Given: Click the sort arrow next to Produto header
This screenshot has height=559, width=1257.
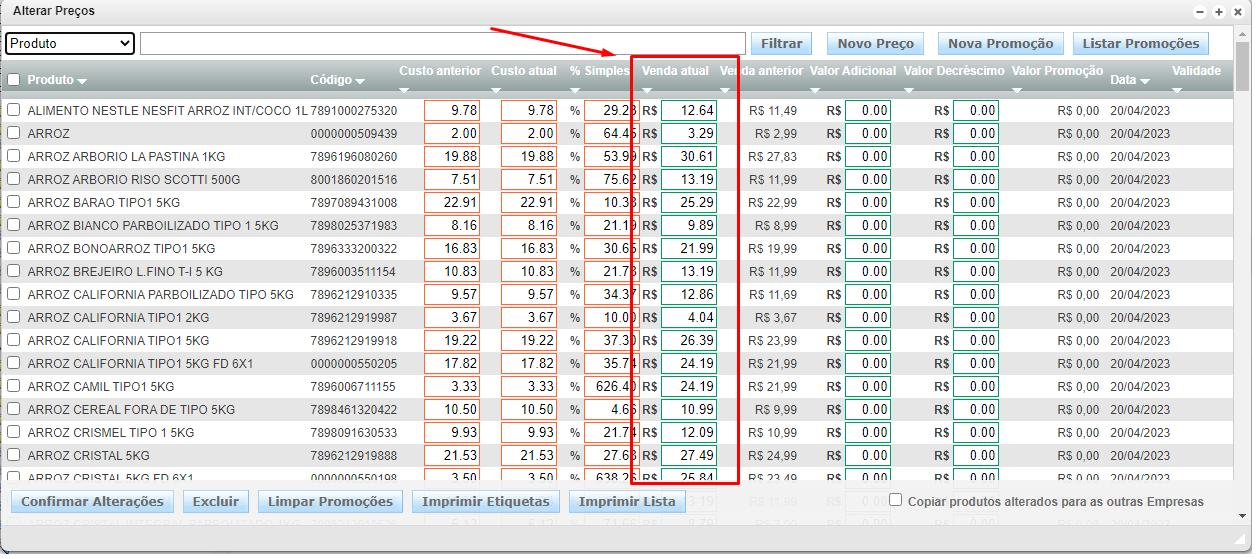Looking at the screenshot, I should point(82,81).
